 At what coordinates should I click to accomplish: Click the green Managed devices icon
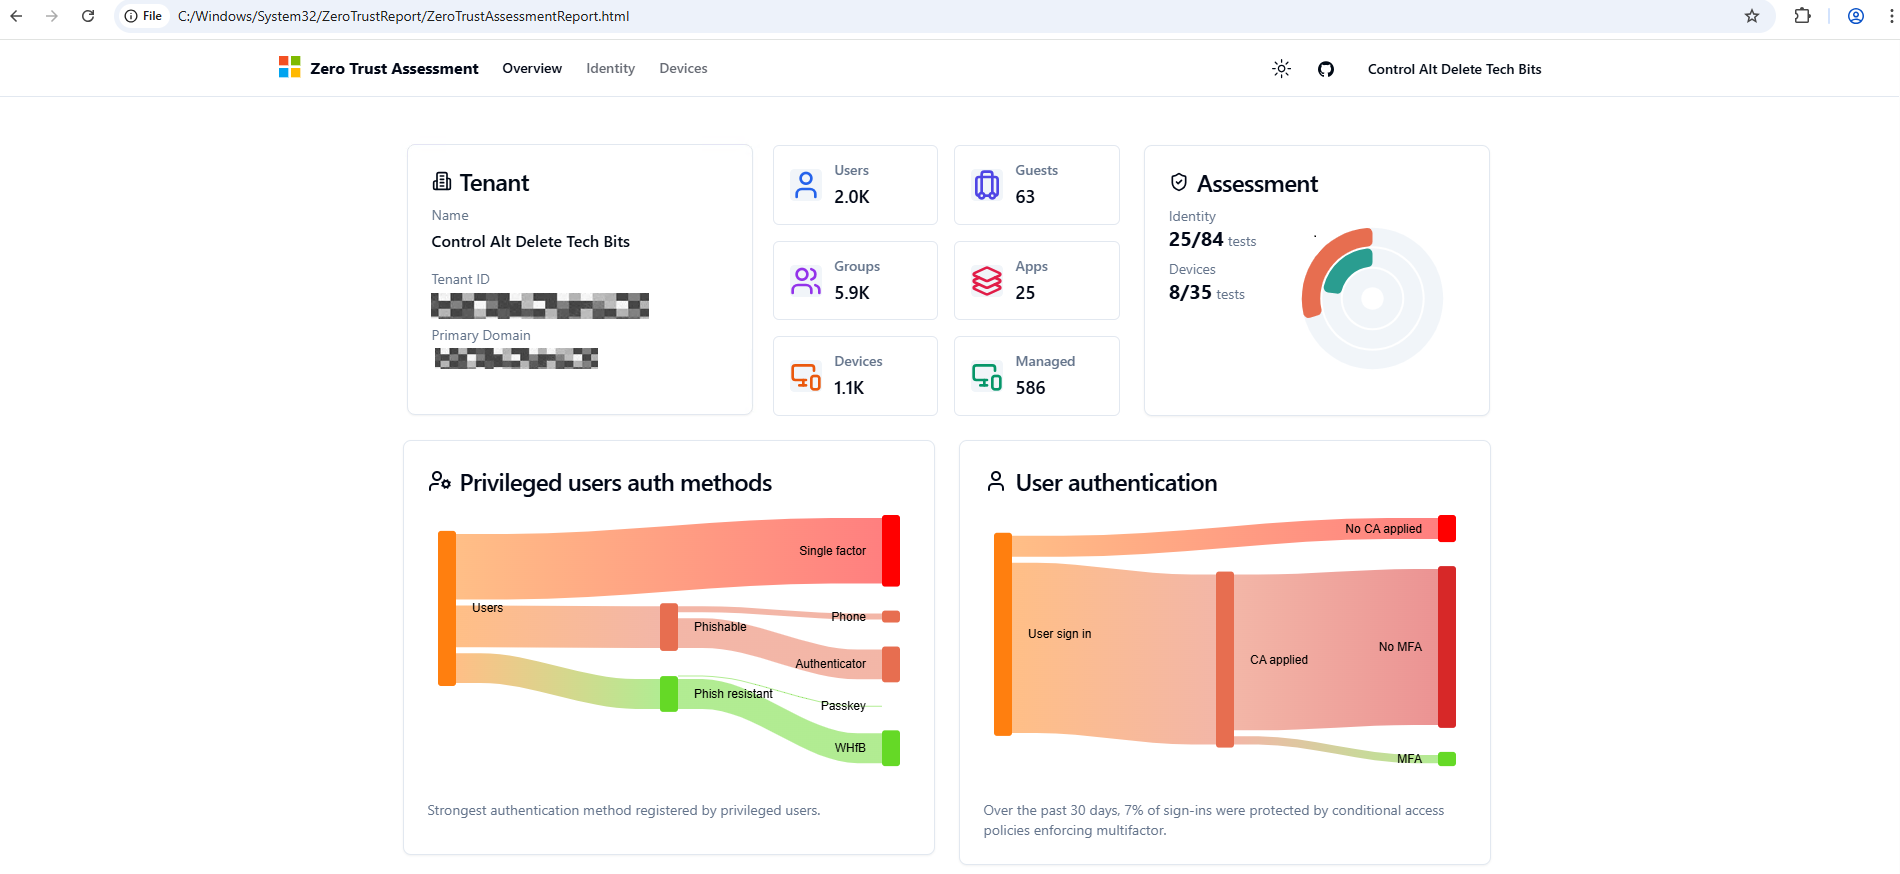click(x=987, y=377)
